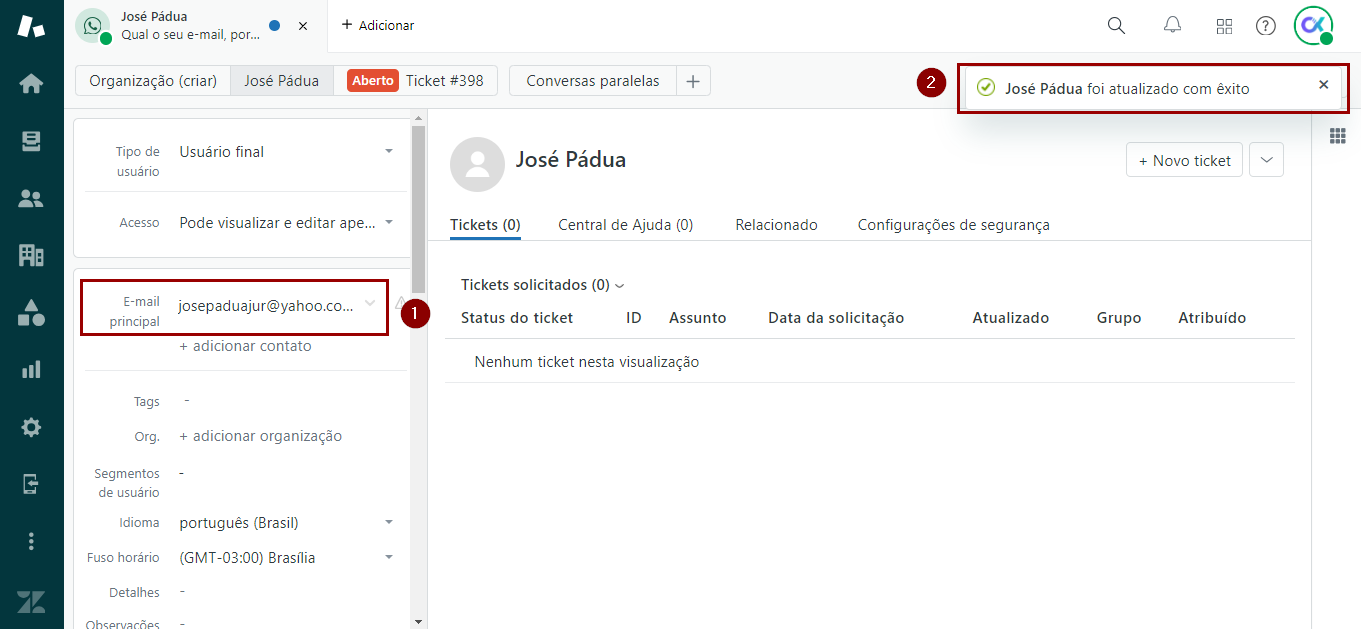
Task: Open the Home icon in sidebar
Action: coord(31,84)
